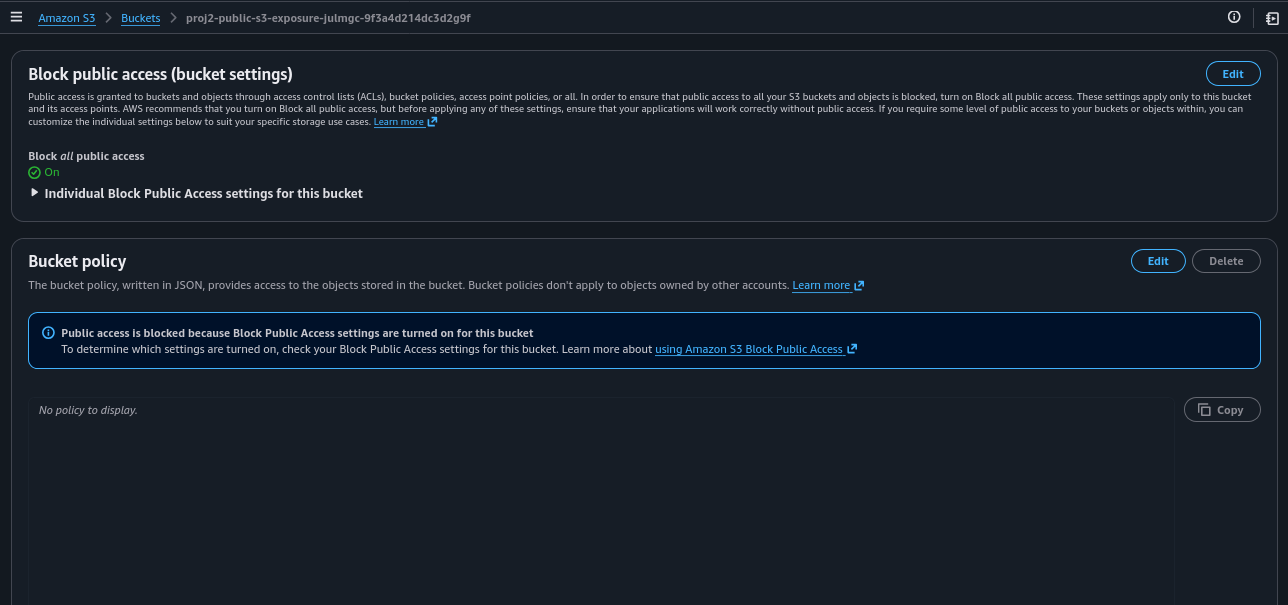1288x605 pixels.
Task: Click the Delete bucket policy button
Action: [x=1226, y=261]
